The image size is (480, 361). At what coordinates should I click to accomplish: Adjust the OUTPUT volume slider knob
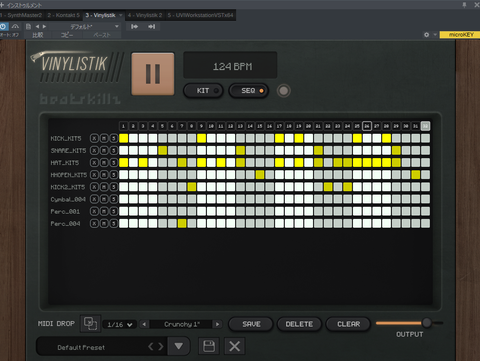click(426, 323)
